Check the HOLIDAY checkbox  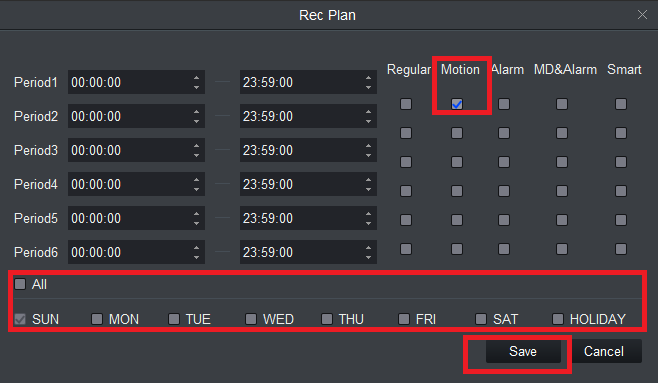tap(558, 319)
